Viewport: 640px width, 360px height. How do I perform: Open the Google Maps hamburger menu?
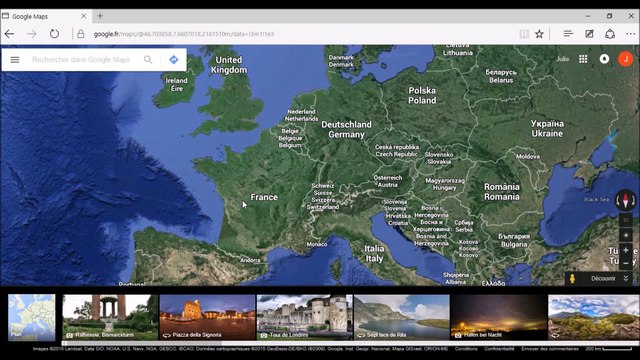coord(15,60)
